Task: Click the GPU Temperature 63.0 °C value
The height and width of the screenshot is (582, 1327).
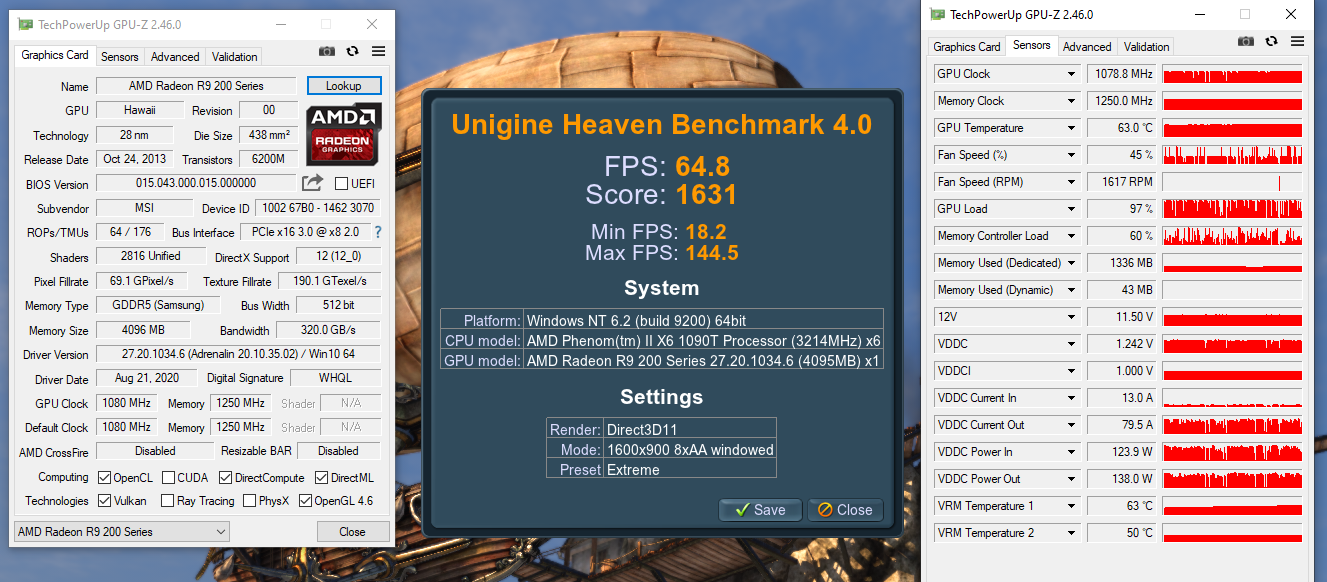Action: pos(1122,128)
